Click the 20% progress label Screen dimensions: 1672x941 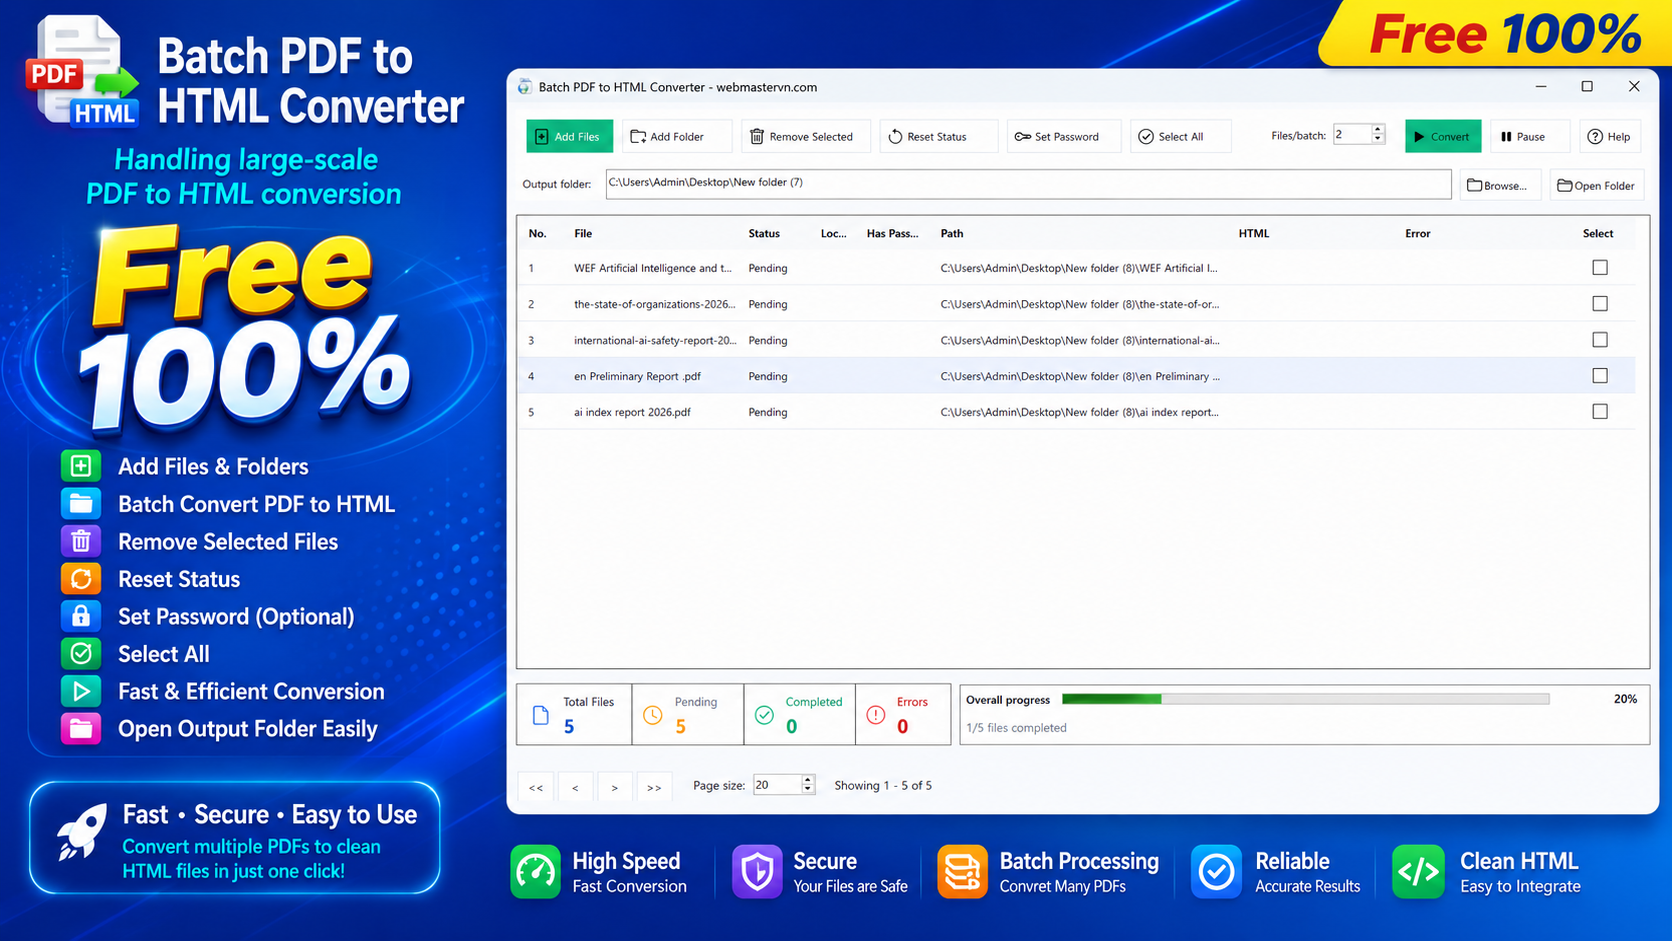click(x=1625, y=699)
